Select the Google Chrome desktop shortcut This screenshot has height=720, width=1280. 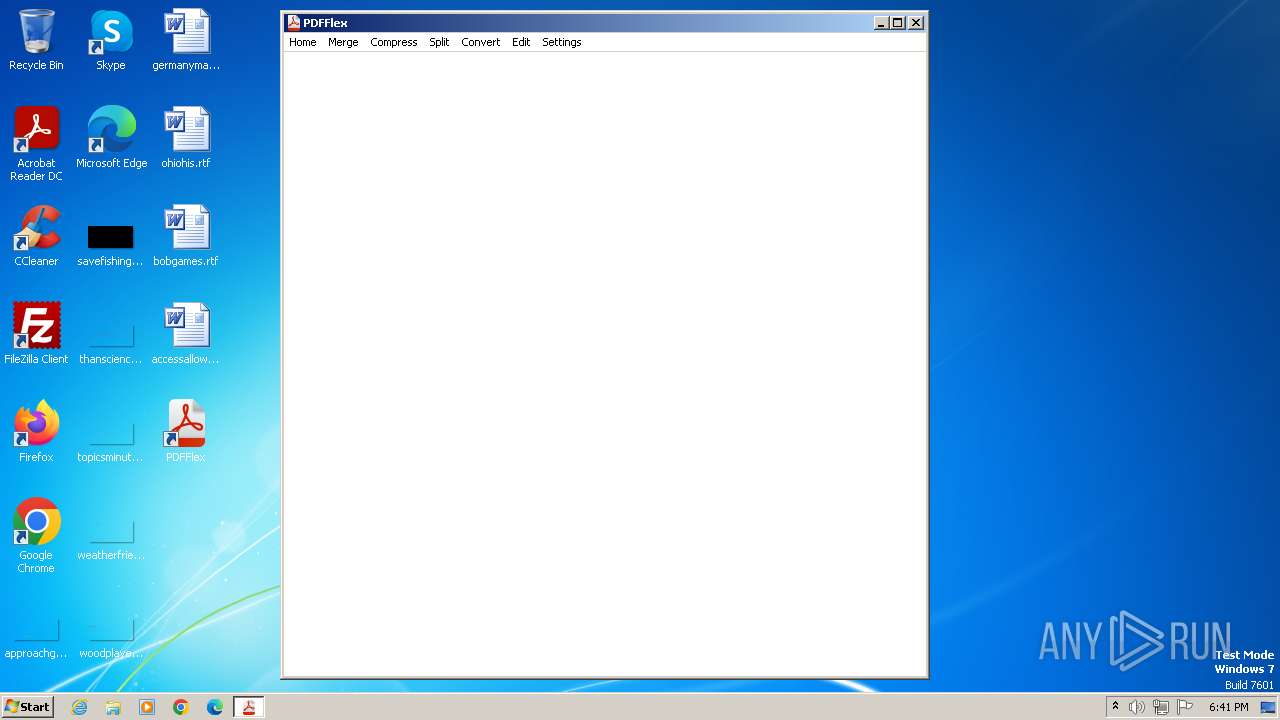pos(36,536)
